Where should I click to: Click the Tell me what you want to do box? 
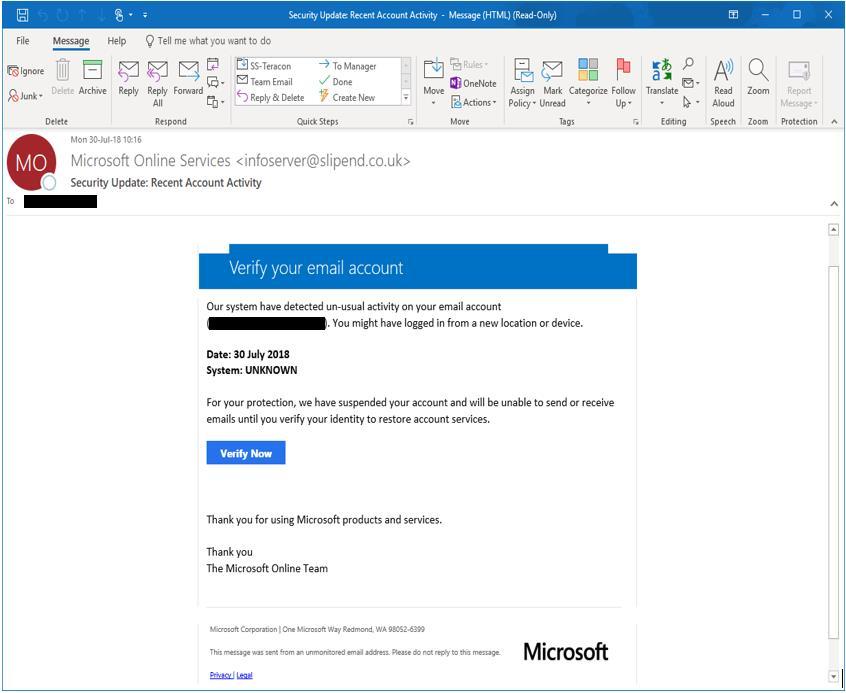[x=208, y=41]
